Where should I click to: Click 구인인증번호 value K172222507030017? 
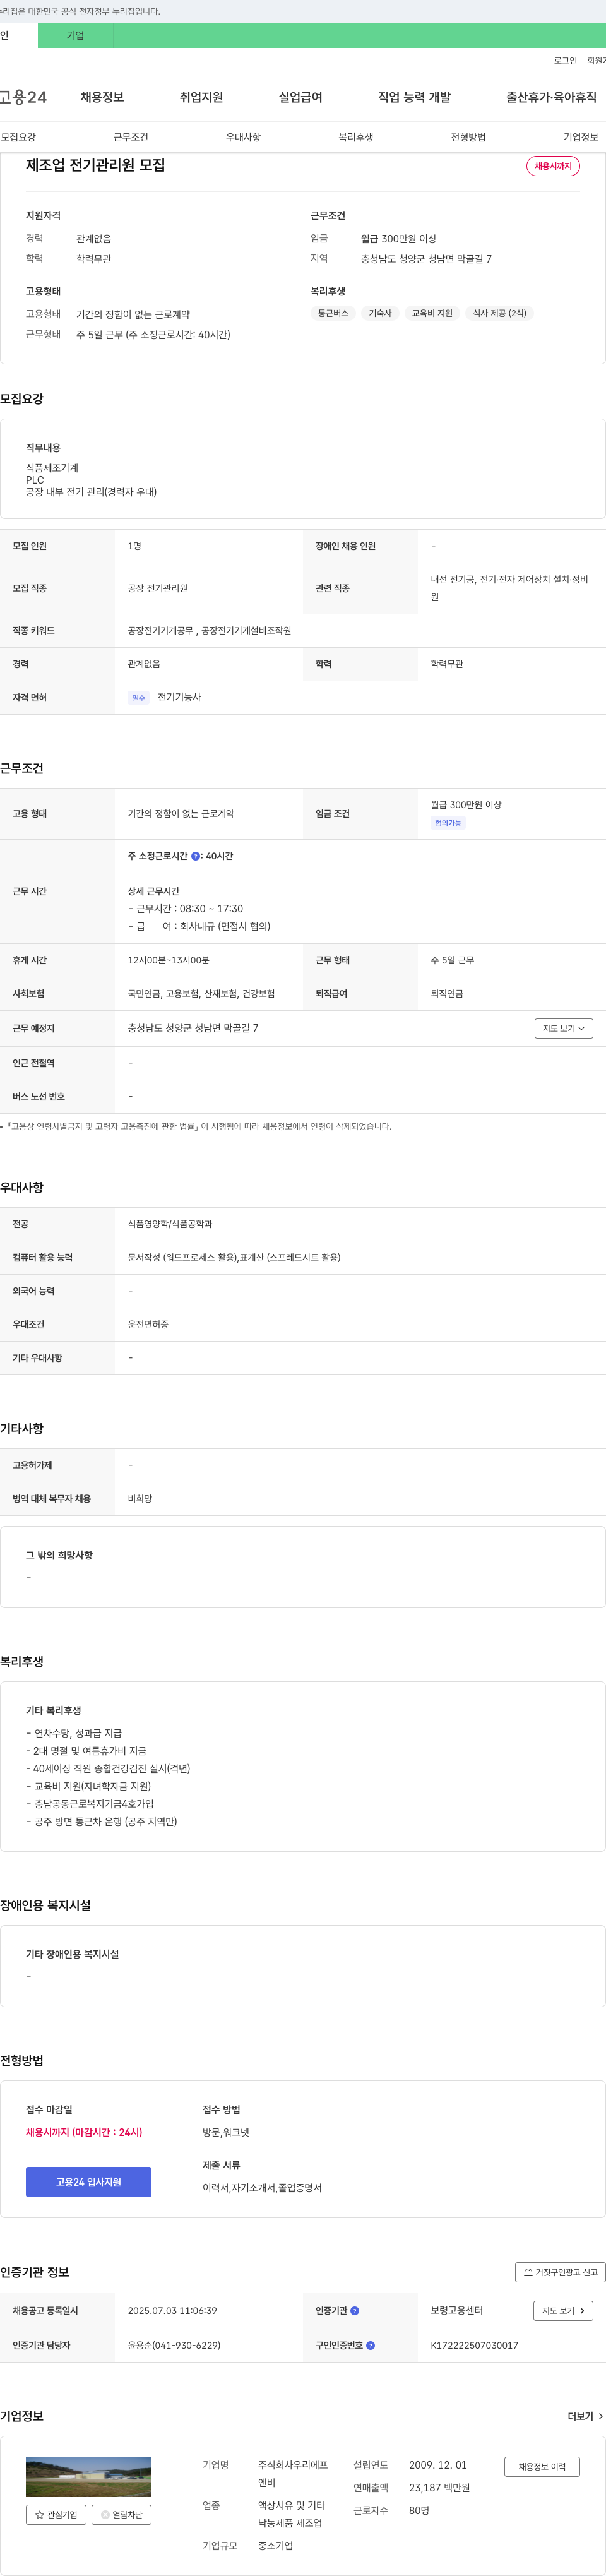474,2345
